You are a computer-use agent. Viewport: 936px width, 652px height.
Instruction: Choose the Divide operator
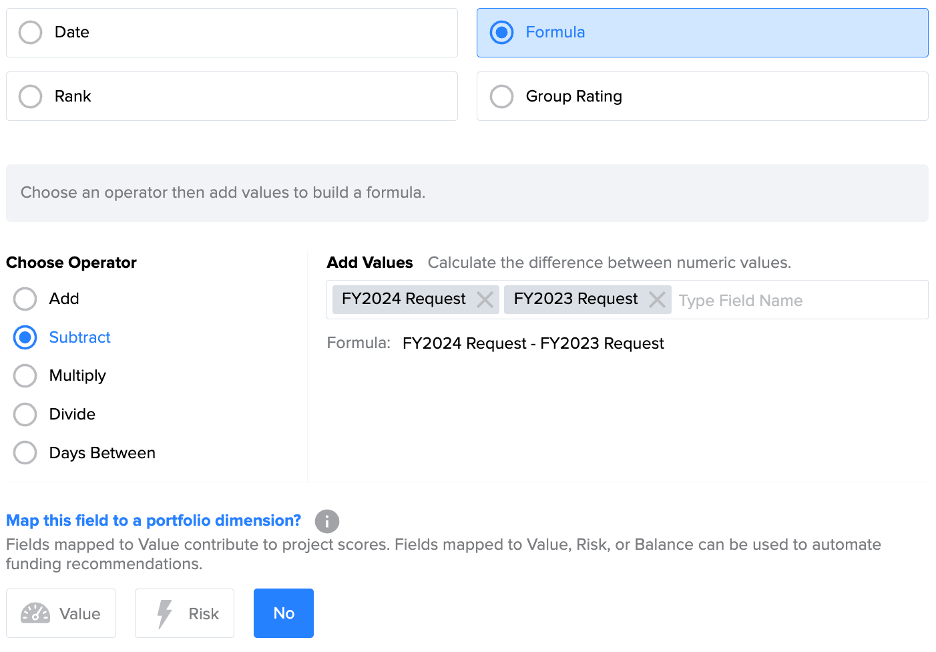25,414
